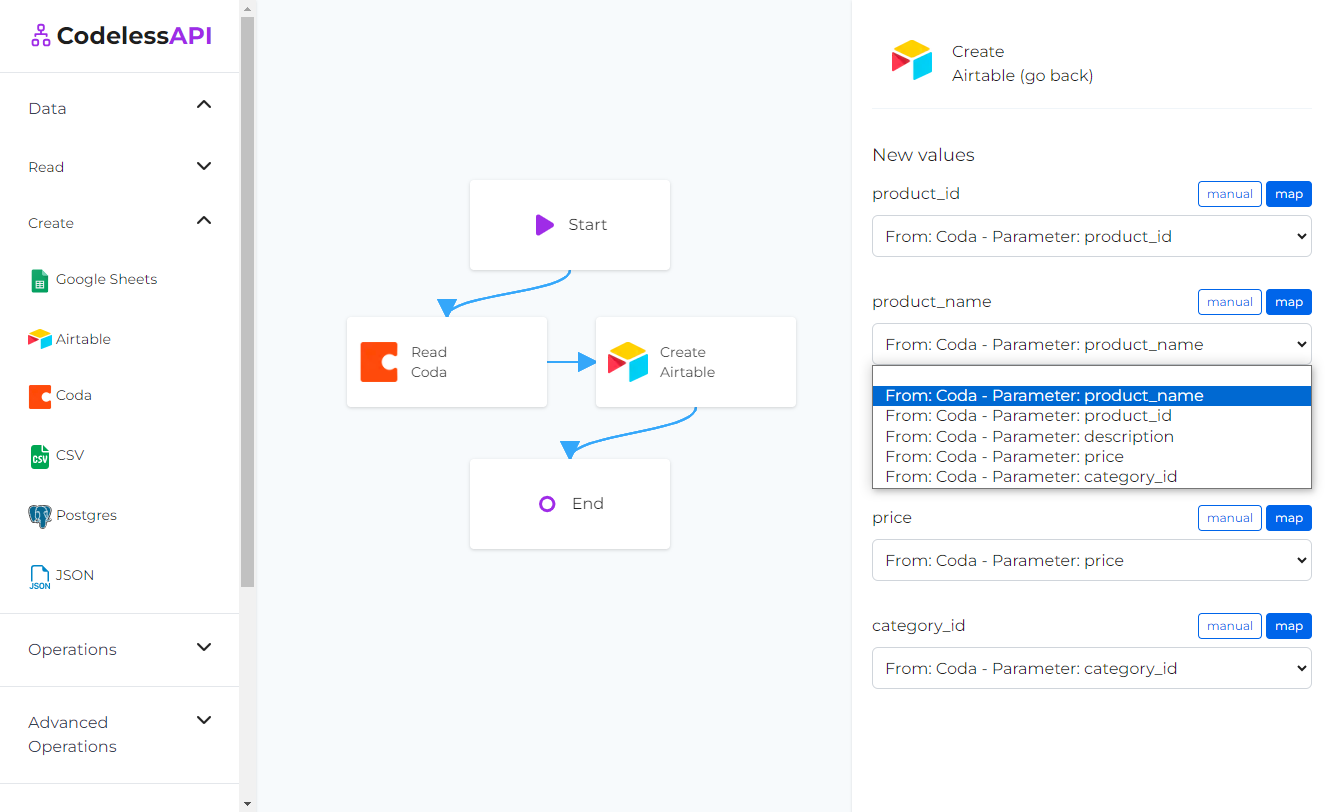Image resolution: width=1332 pixels, height=812 pixels.
Task: Select the JSON file icon
Action: [x=39, y=576]
